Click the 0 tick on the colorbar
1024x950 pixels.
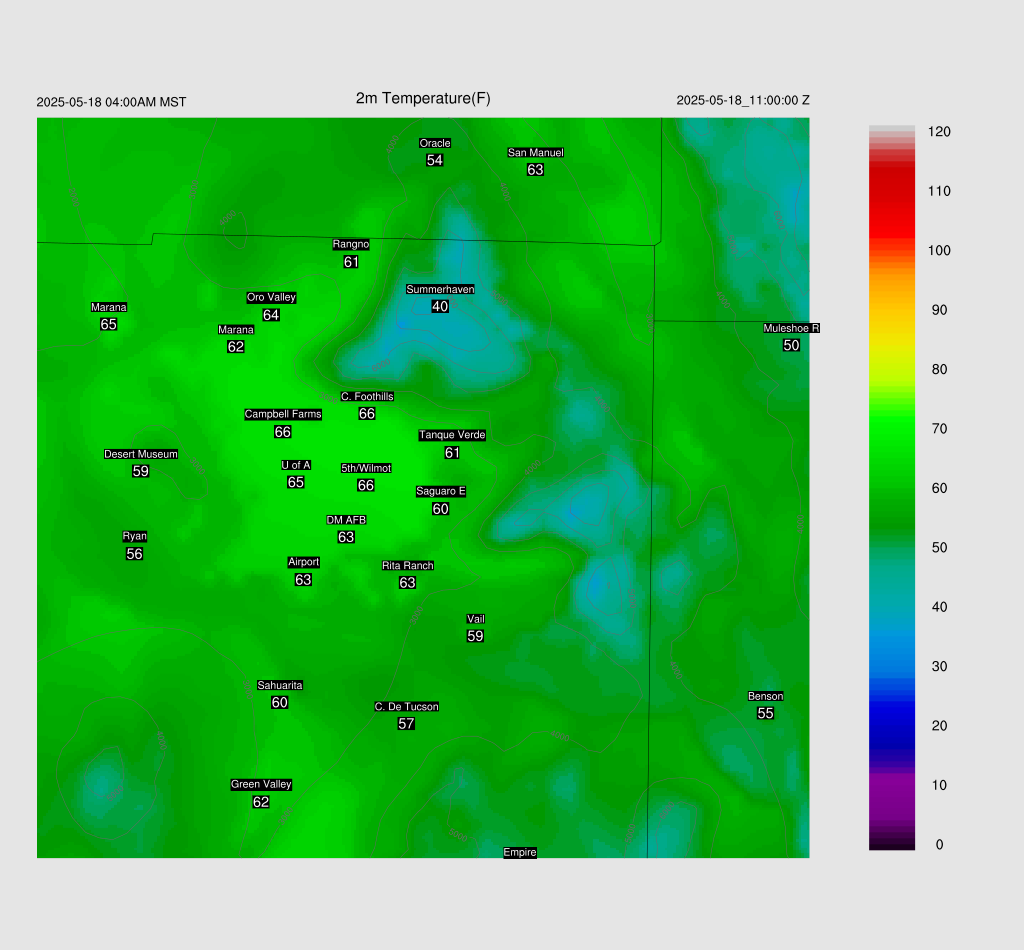[939, 845]
